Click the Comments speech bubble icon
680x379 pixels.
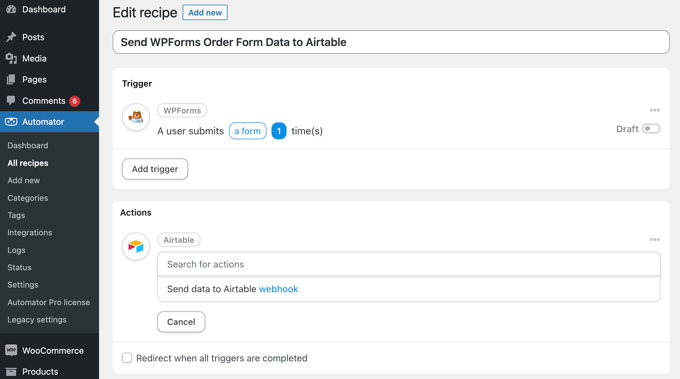(x=11, y=101)
